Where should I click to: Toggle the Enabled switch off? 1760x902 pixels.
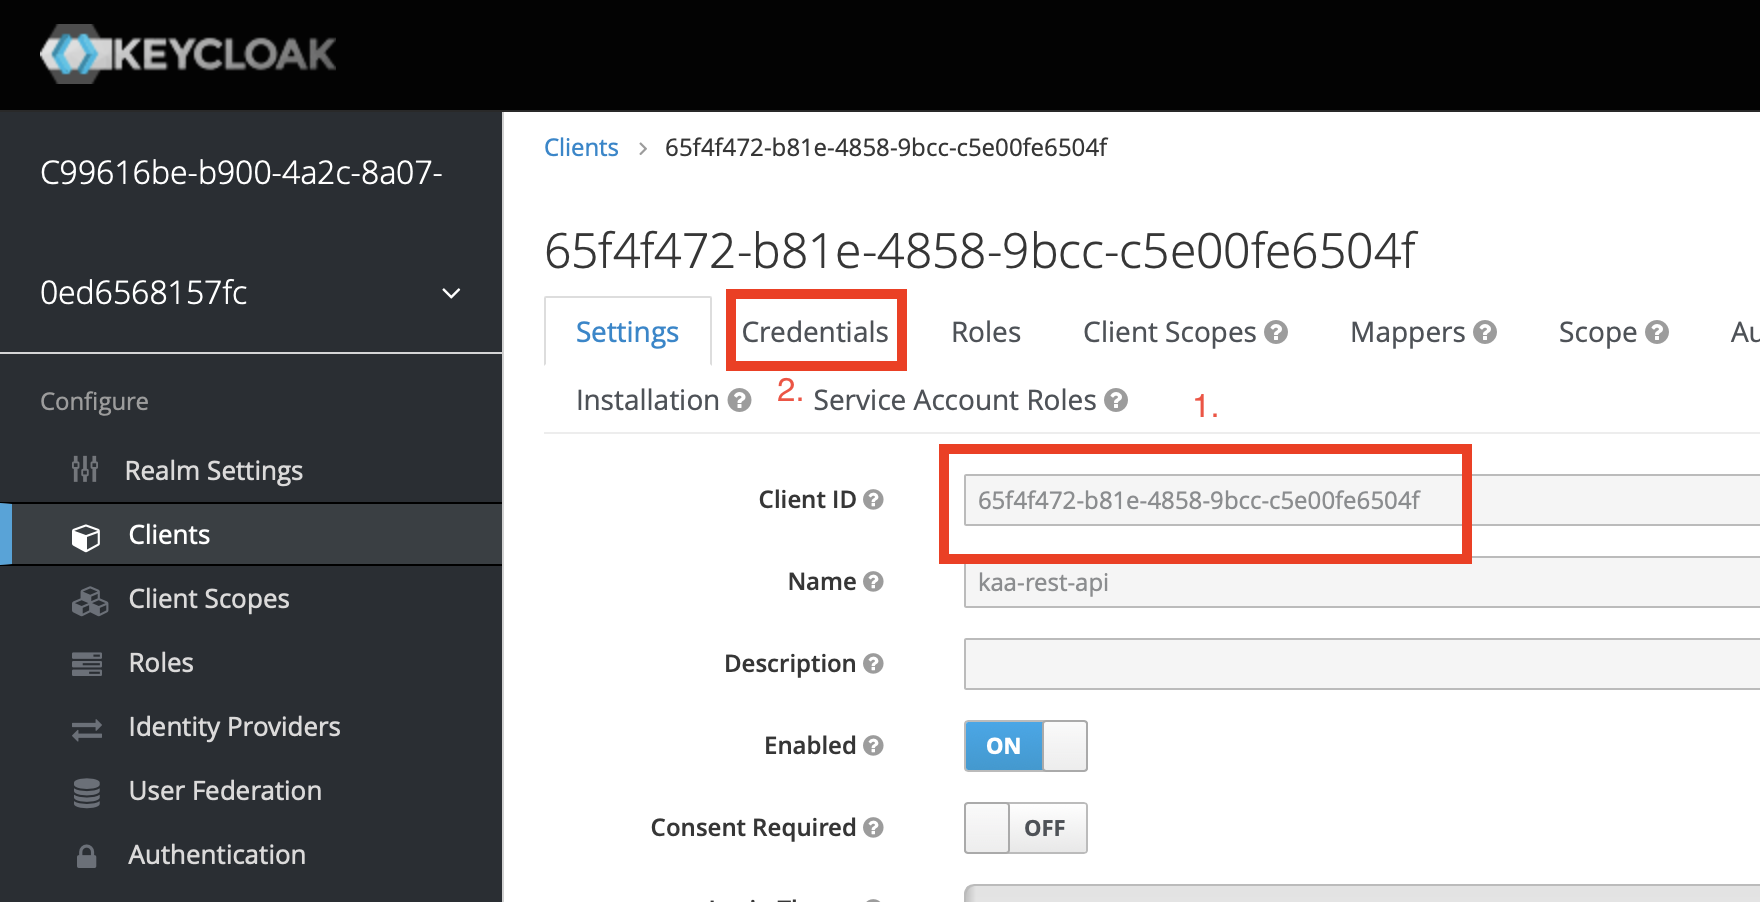click(x=1025, y=746)
